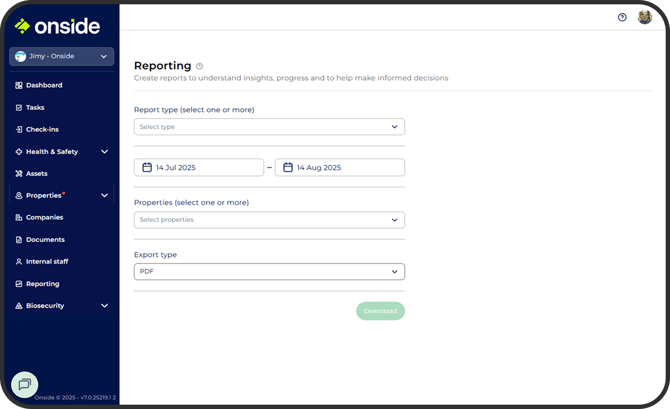Click the Check-ins sidebar icon
The image size is (670, 409).
tap(19, 129)
